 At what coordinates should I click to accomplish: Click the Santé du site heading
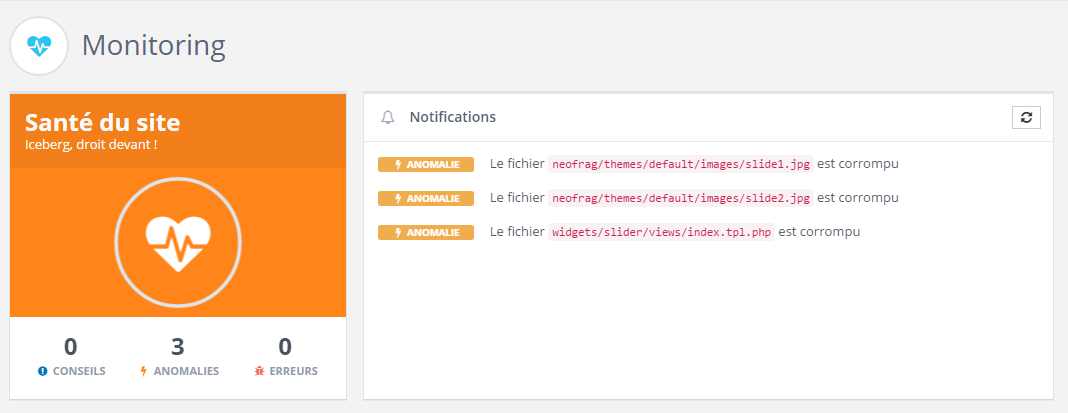tap(102, 123)
